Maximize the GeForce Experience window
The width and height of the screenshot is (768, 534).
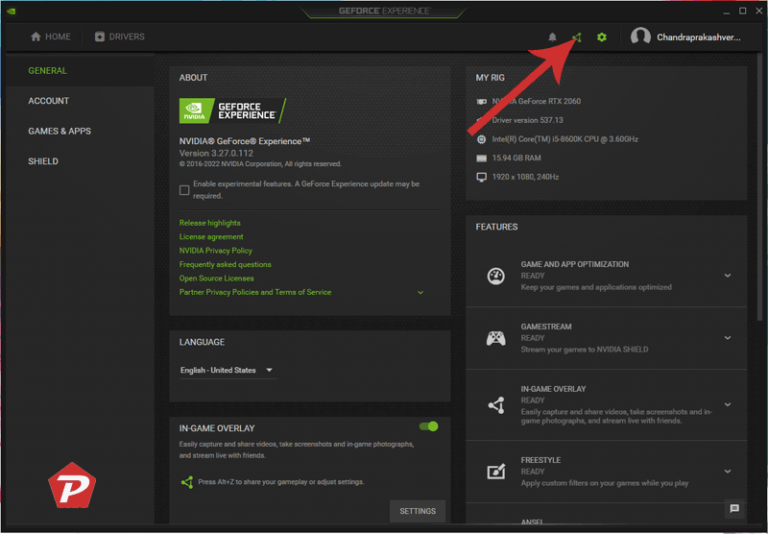click(743, 11)
